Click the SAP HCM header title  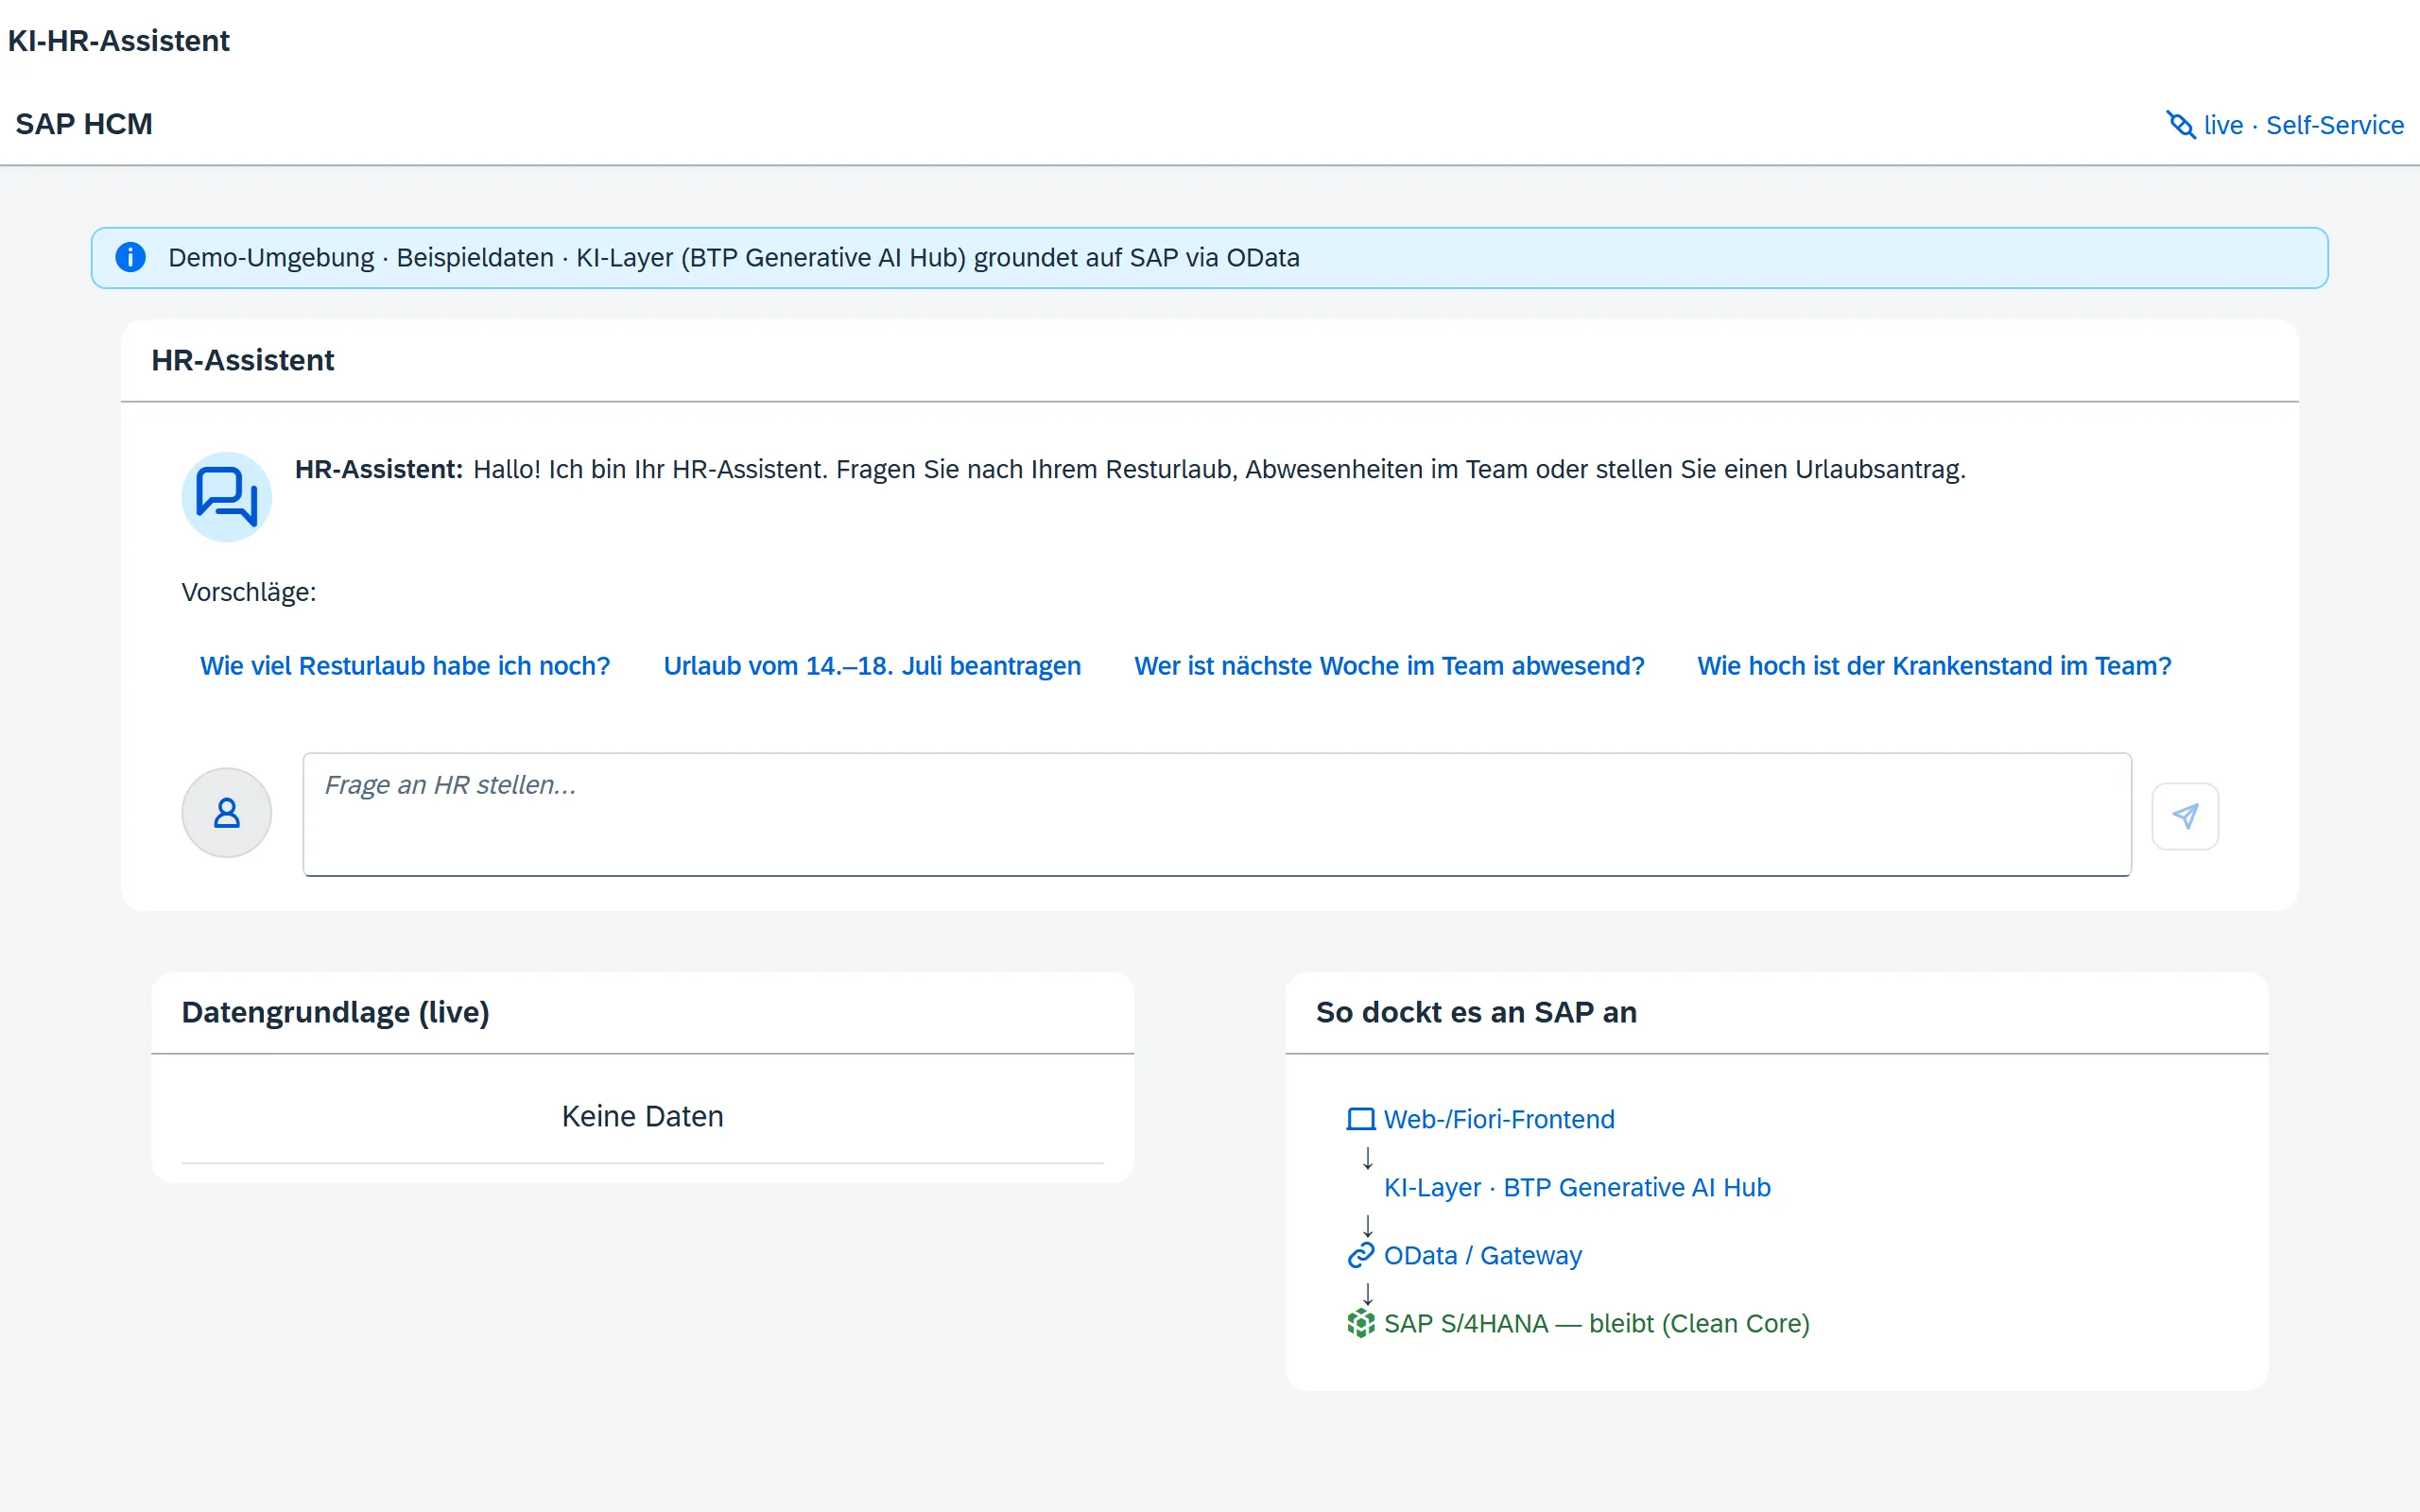[84, 124]
